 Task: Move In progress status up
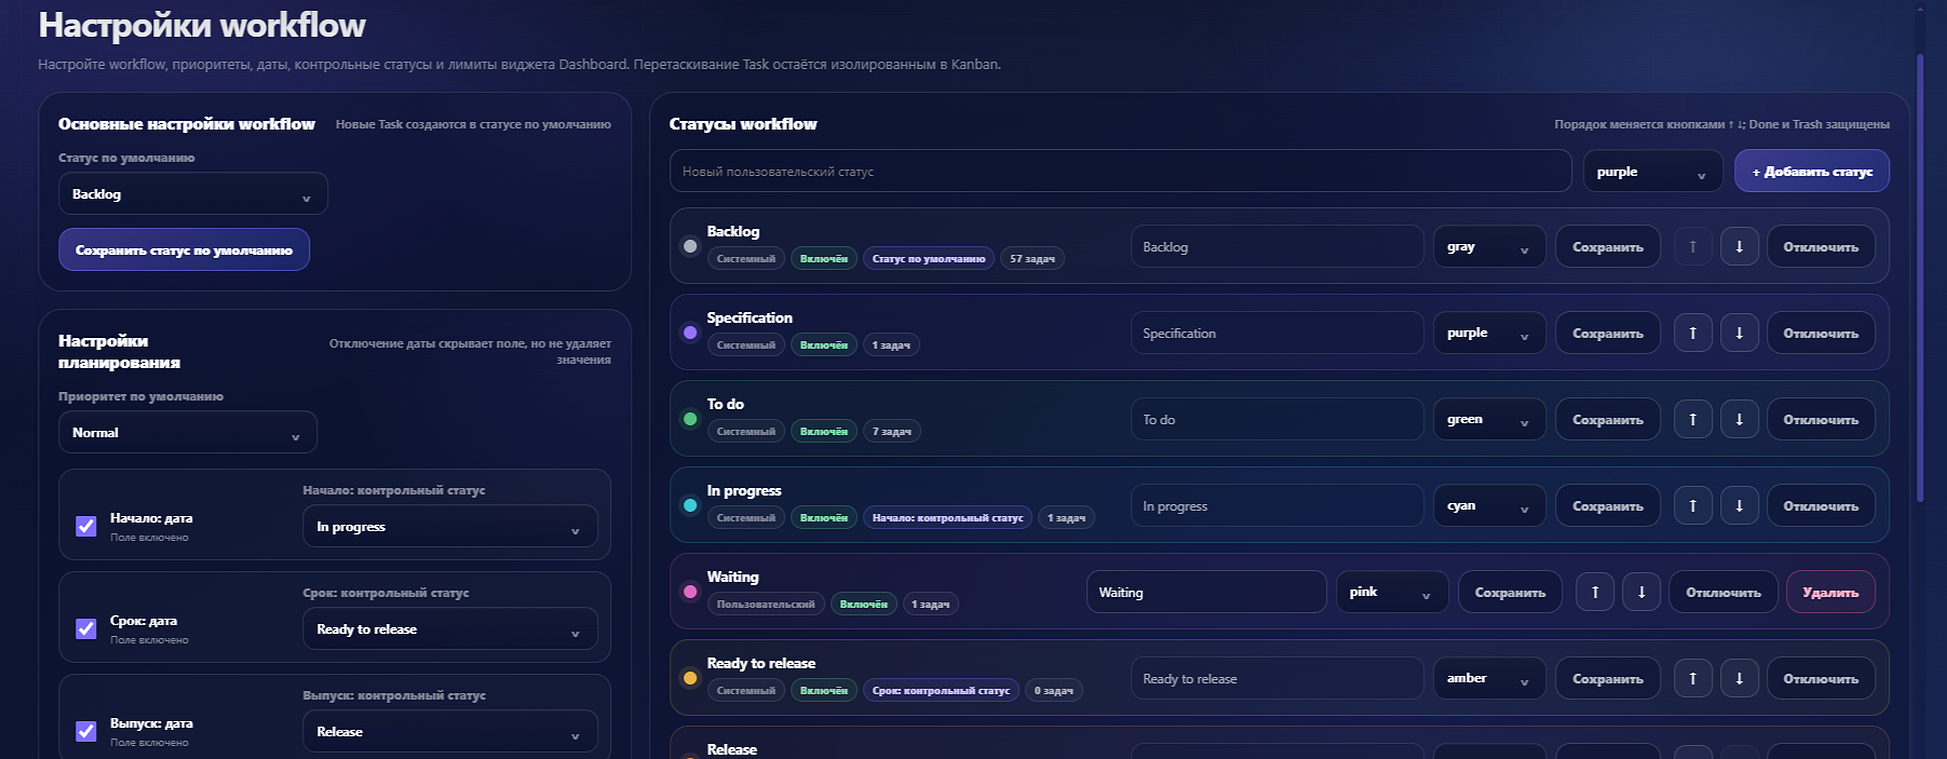click(x=1693, y=506)
